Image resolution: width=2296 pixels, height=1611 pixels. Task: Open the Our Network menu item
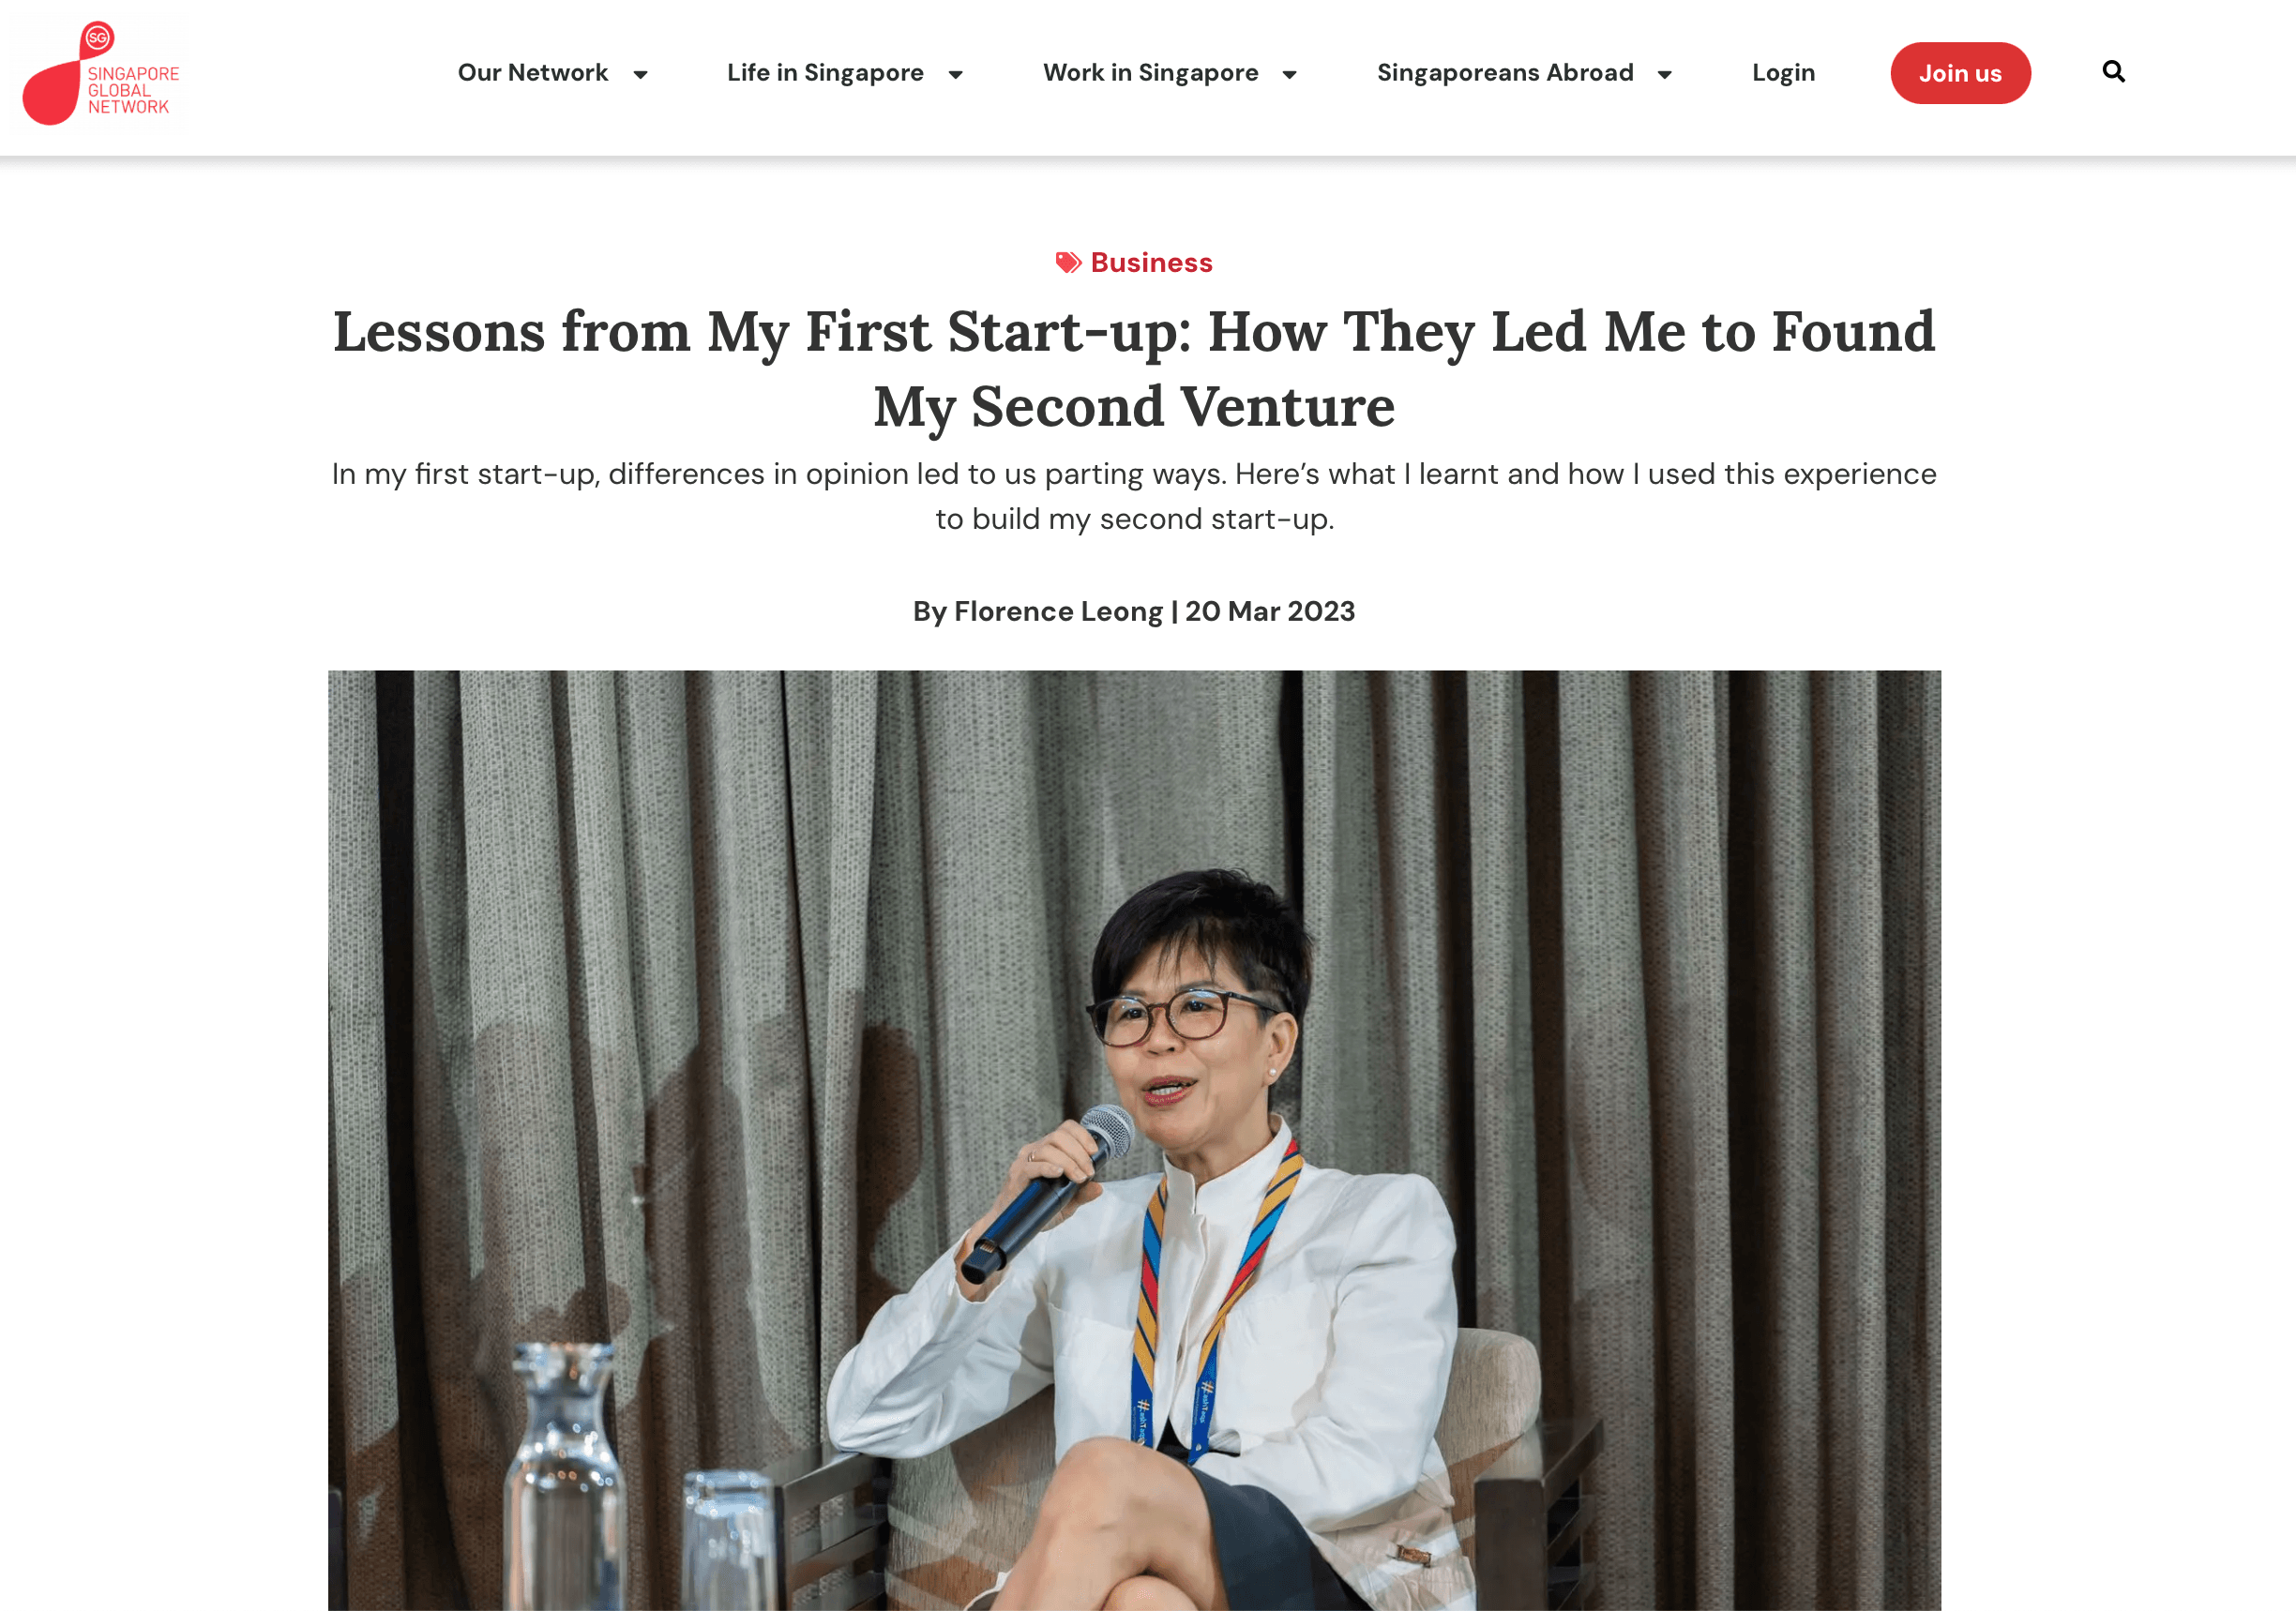(533, 73)
